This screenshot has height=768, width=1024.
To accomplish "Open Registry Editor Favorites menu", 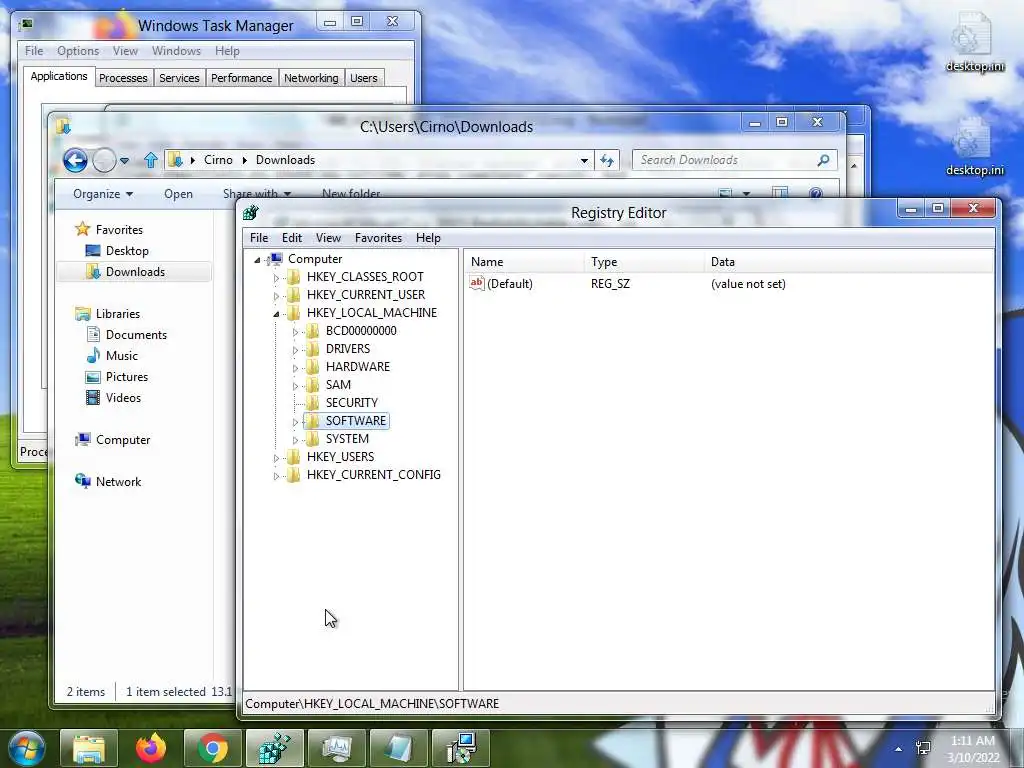I will point(378,238).
